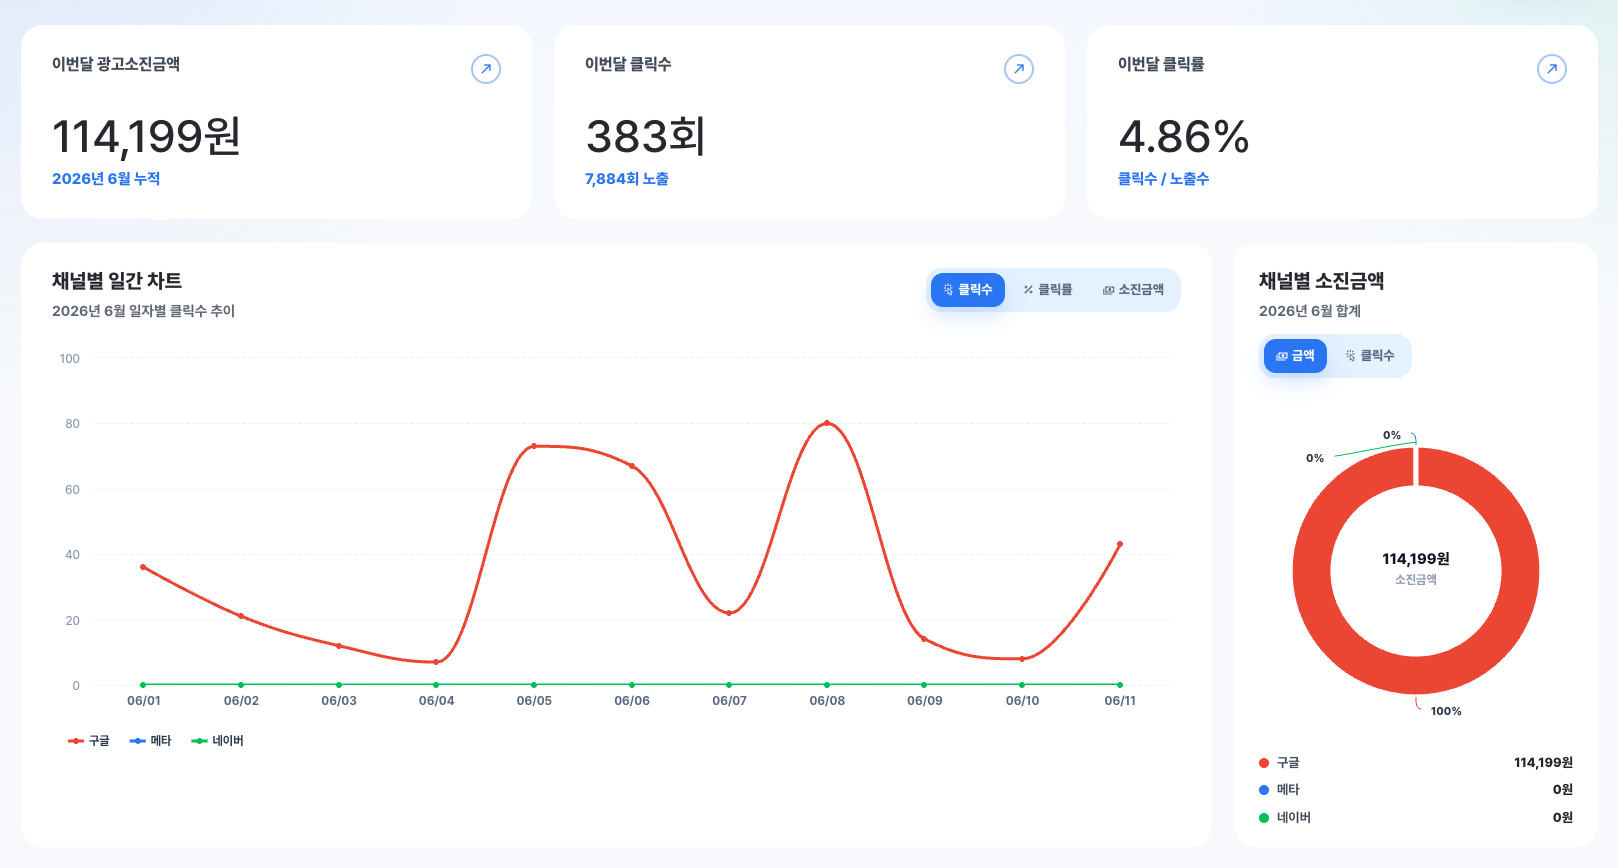Screen dimensions: 1618x868
Task: Switch the daily chart to the 클릭률 tab
Action: (1047, 290)
